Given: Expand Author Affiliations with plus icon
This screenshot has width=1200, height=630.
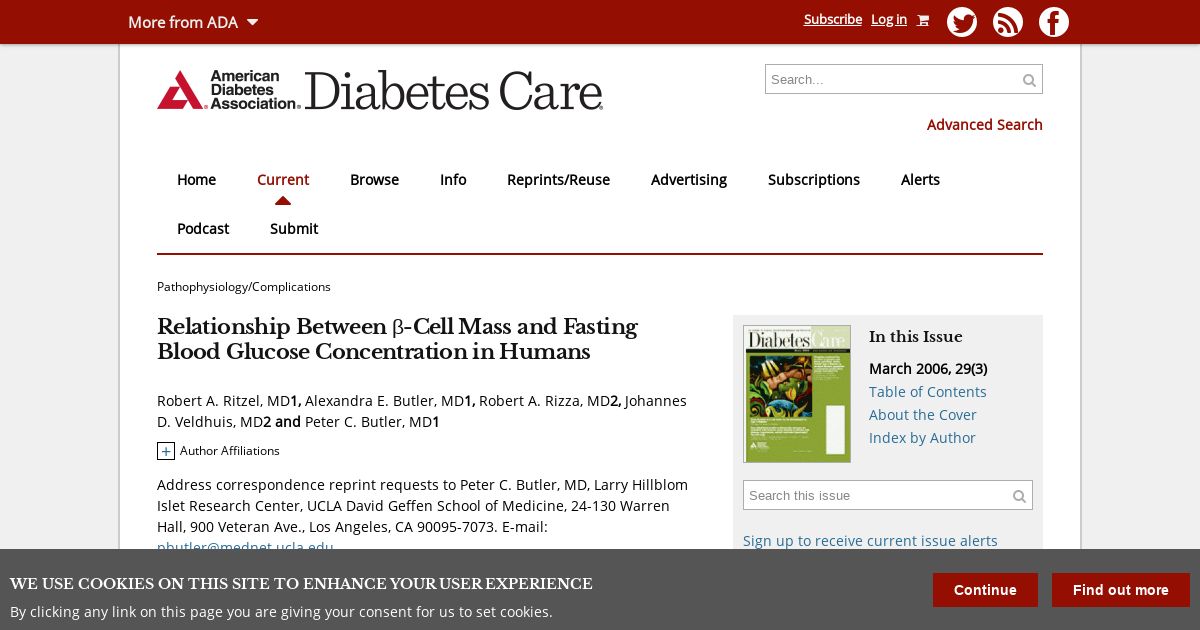Looking at the screenshot, I should coord(166,451).
